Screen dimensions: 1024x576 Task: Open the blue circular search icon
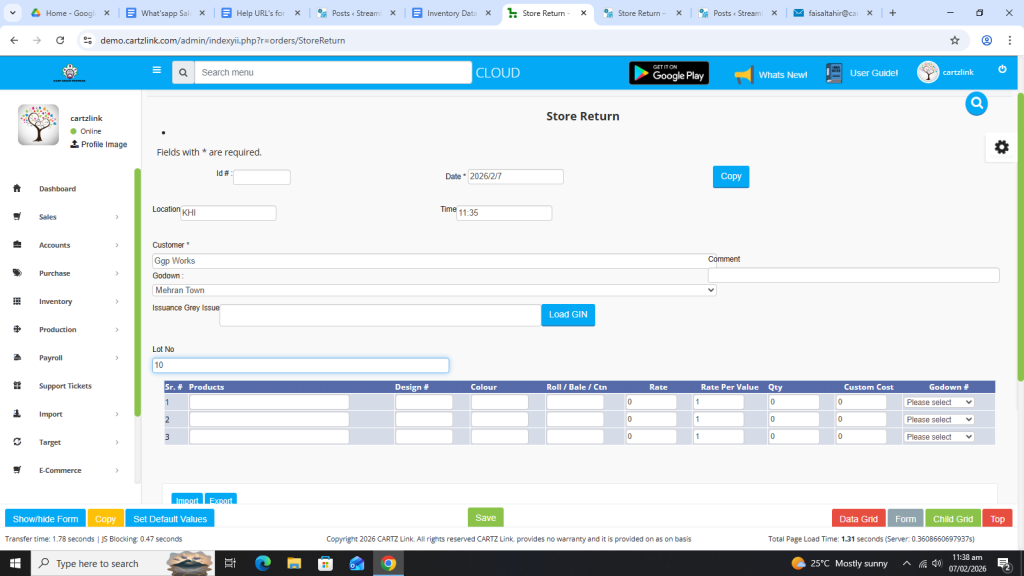pyautogui.click(x=976, y=103)
